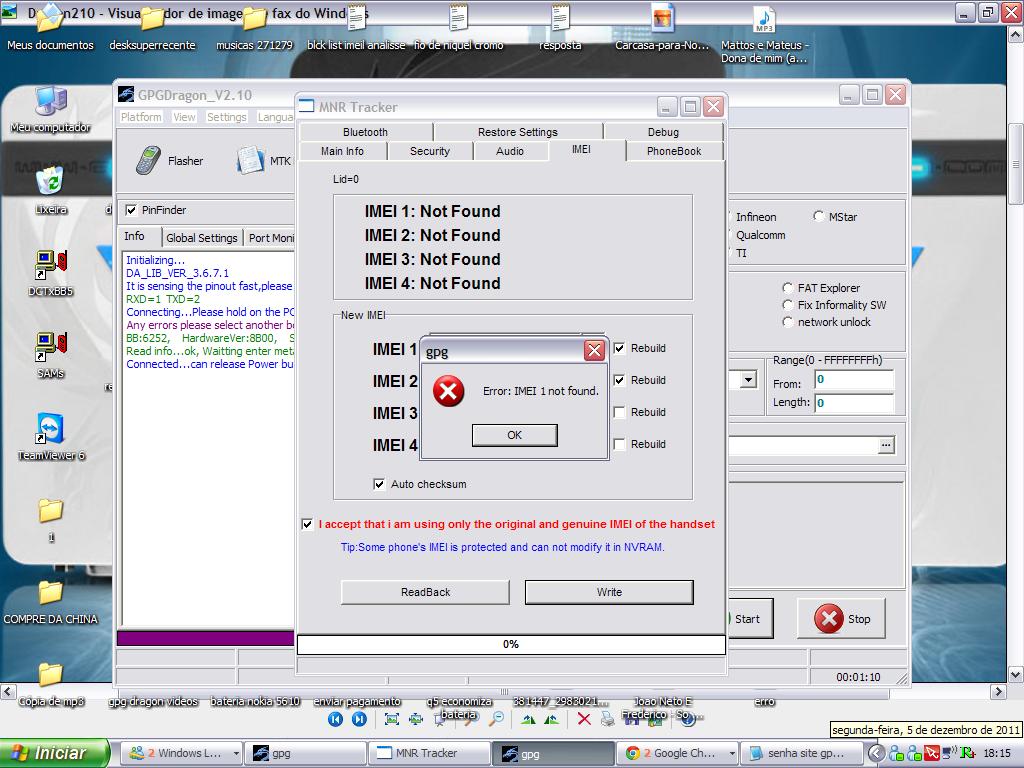Click the Actual Size icon in viewer toolbar
The image size is (1024, 768).
(x=416, y=720)
